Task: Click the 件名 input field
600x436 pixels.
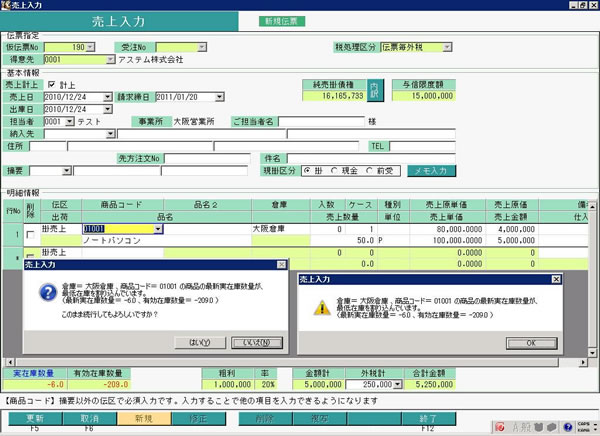Action: coord(372,158)
